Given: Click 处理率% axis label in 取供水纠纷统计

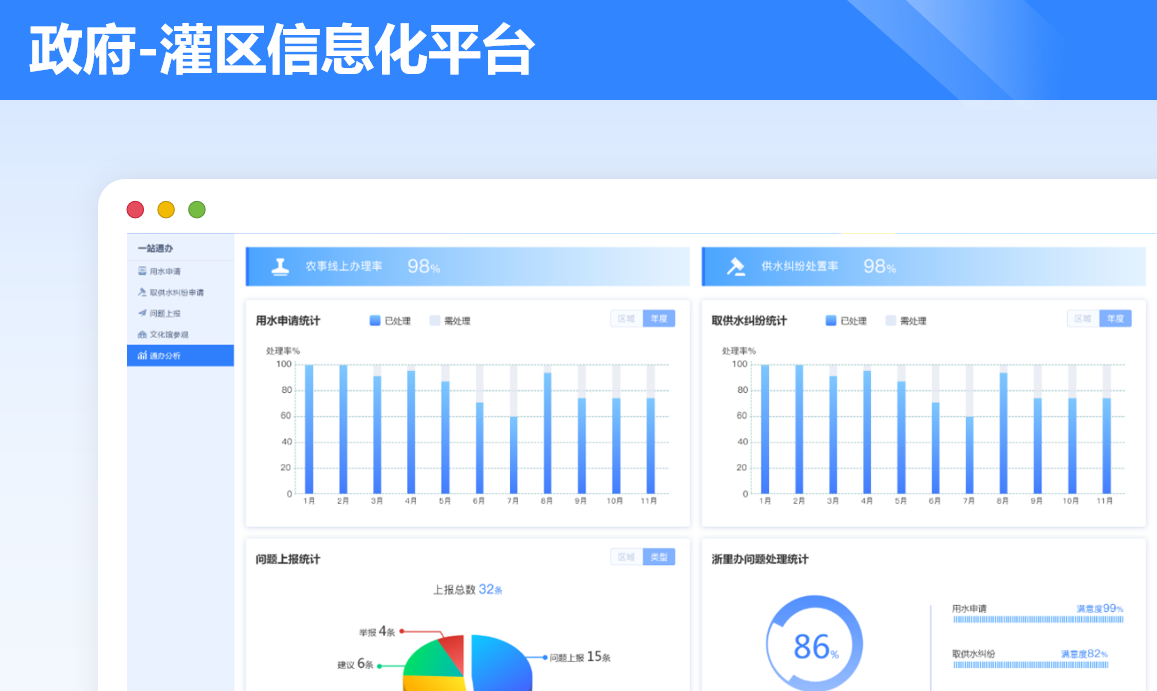Looking at the screenshot, I should 739,351.
